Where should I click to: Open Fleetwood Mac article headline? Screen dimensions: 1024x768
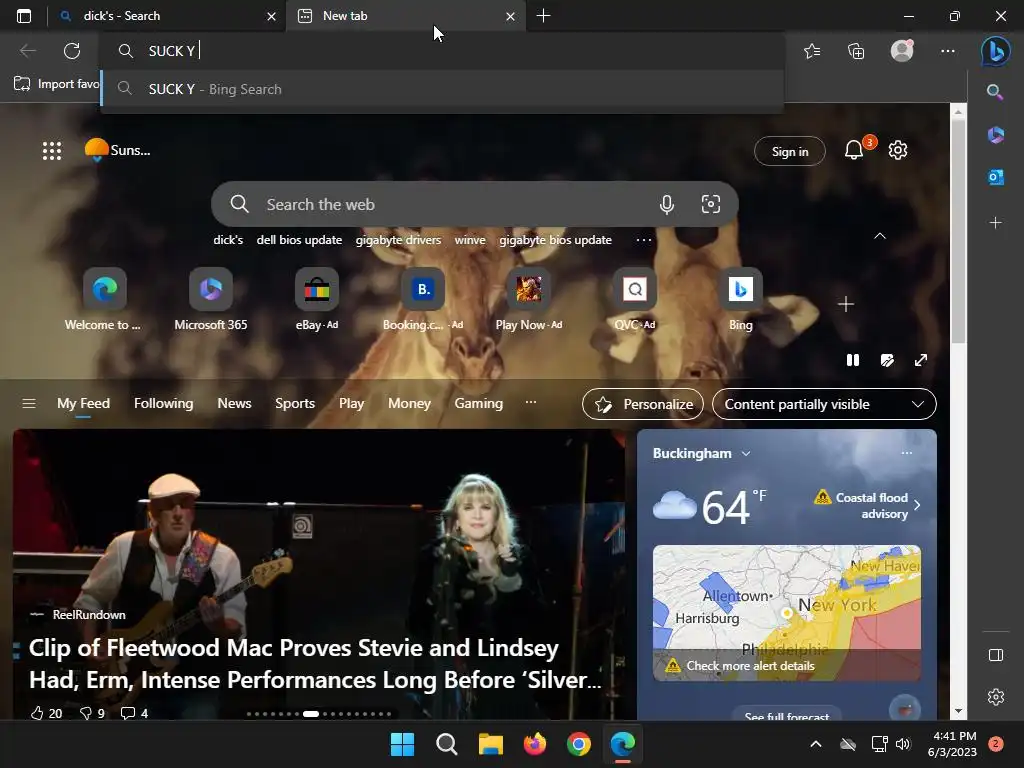315,664
